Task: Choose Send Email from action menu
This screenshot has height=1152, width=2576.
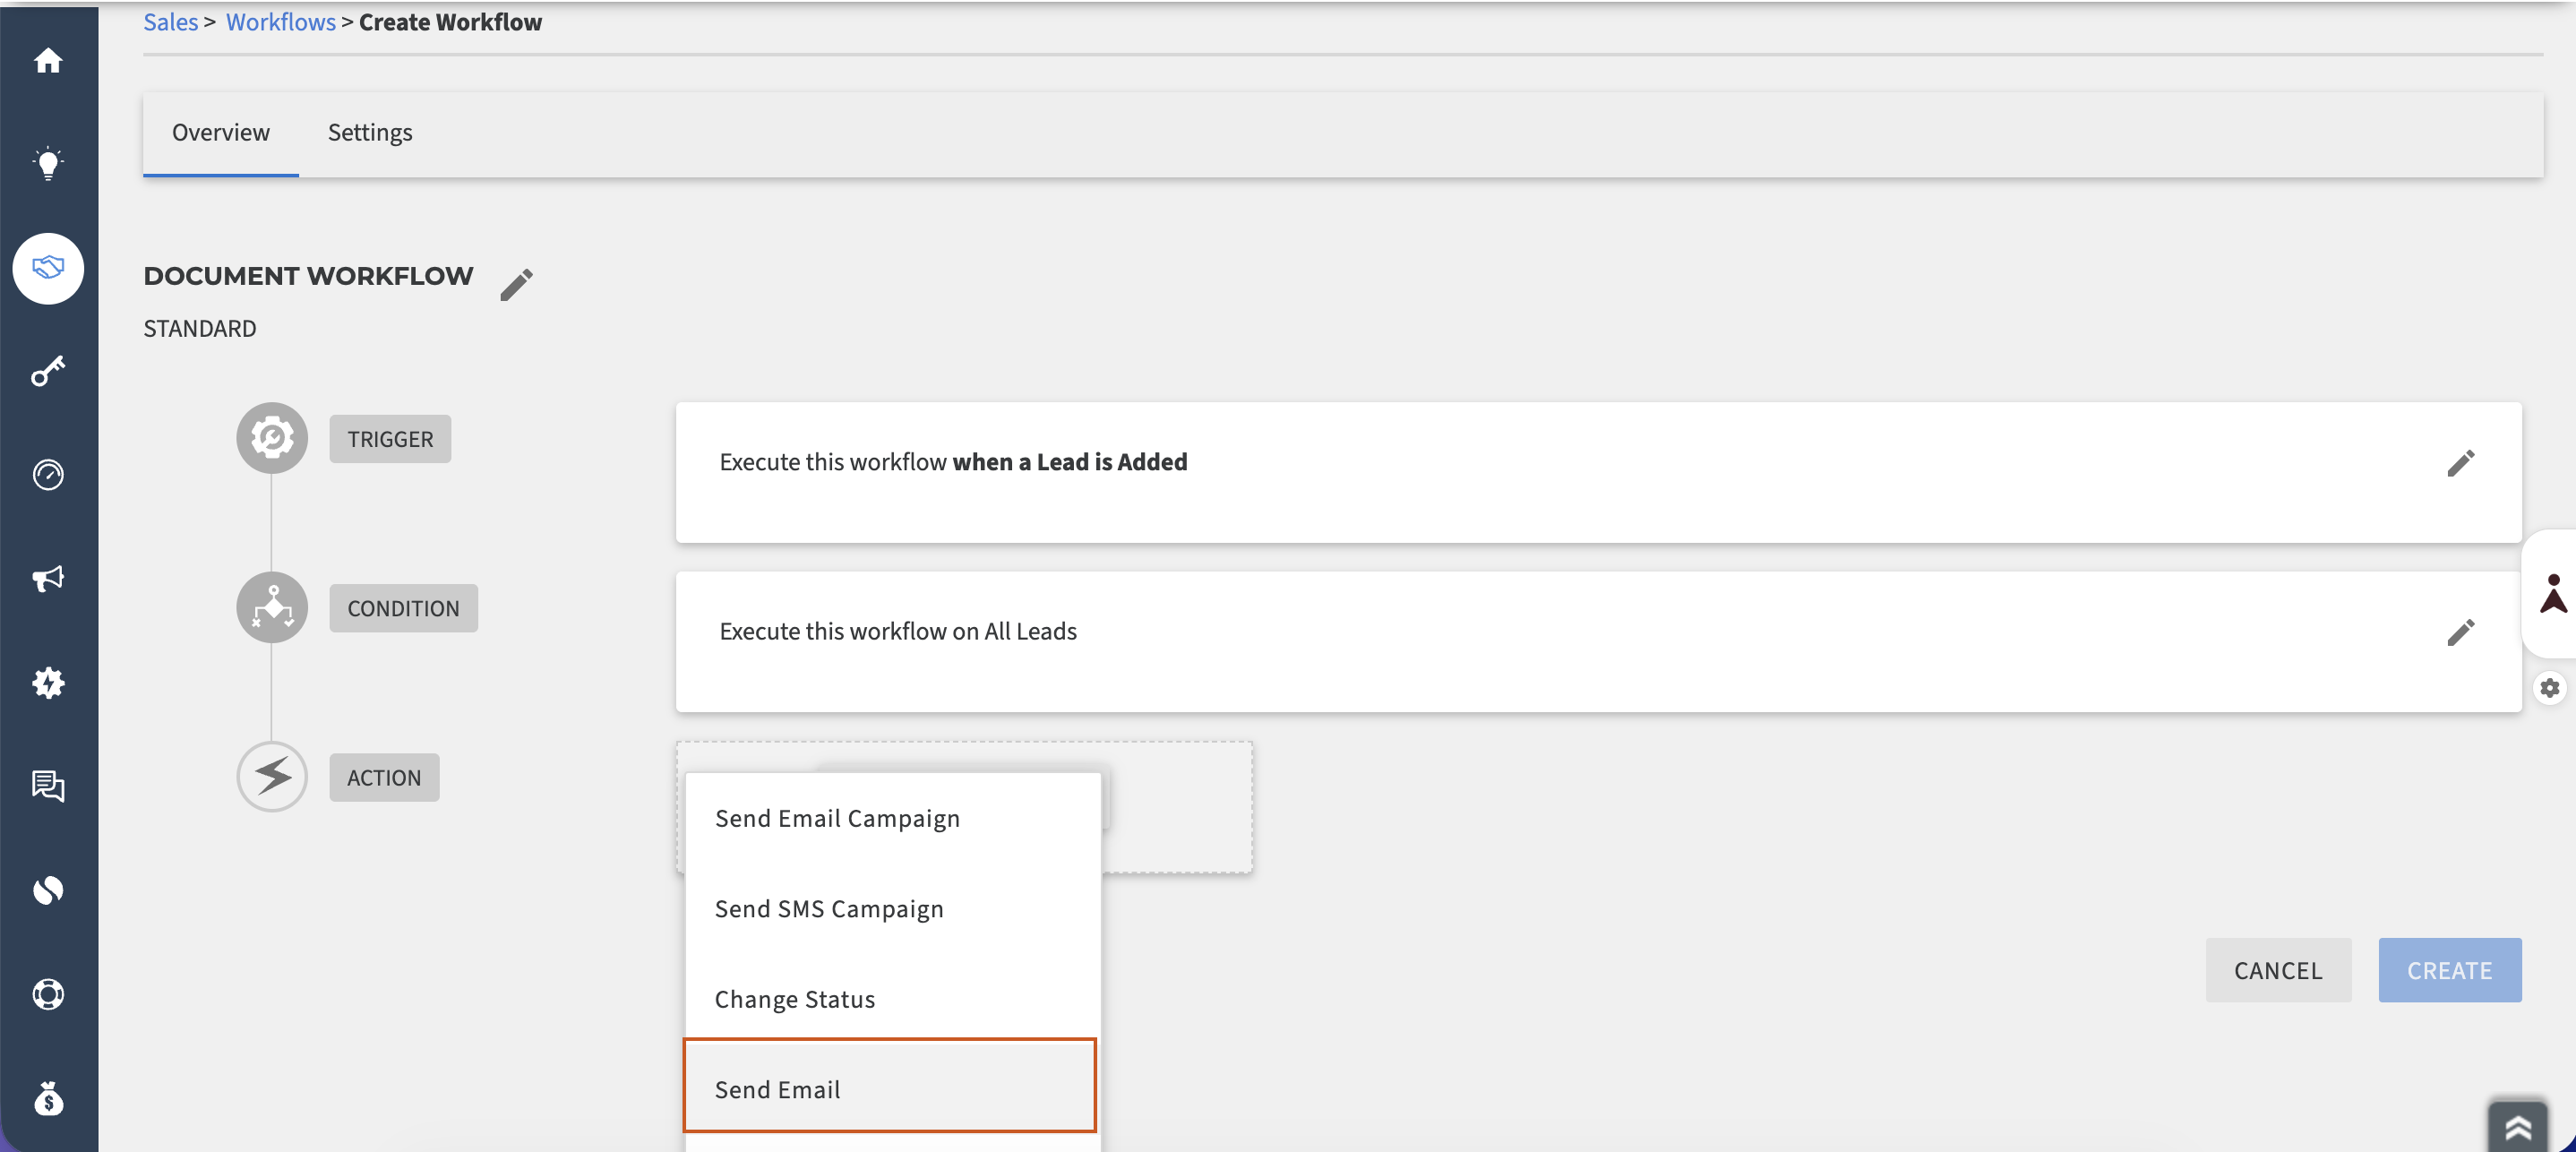Action: coord(890,1086)
